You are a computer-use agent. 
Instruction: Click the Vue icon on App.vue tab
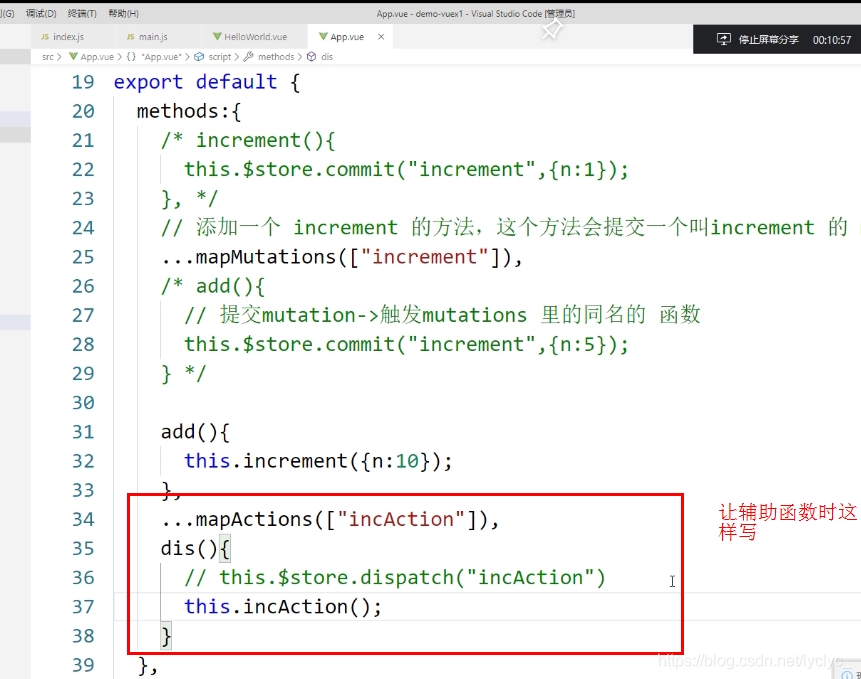[x=323, y=36]
